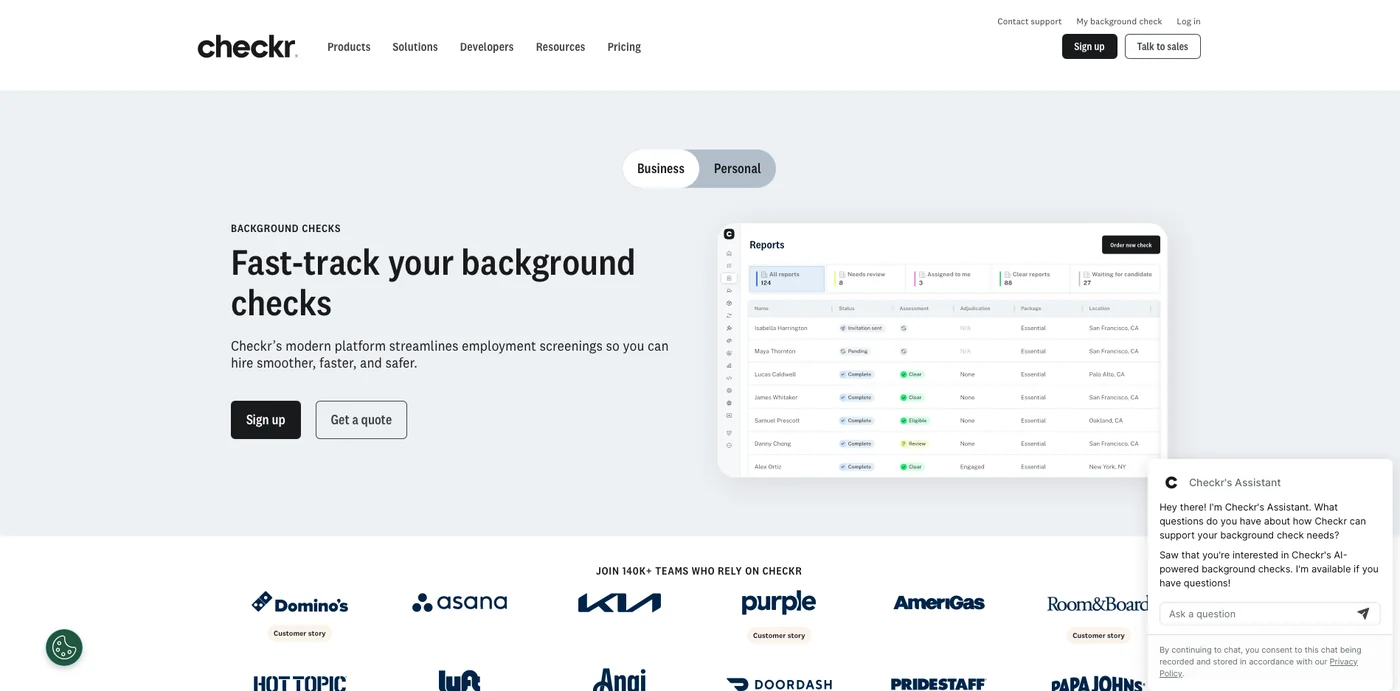The width and height of the screenshot is (1400, 691).
Task: Click Order new check in preview
Action: point(1131,245)
